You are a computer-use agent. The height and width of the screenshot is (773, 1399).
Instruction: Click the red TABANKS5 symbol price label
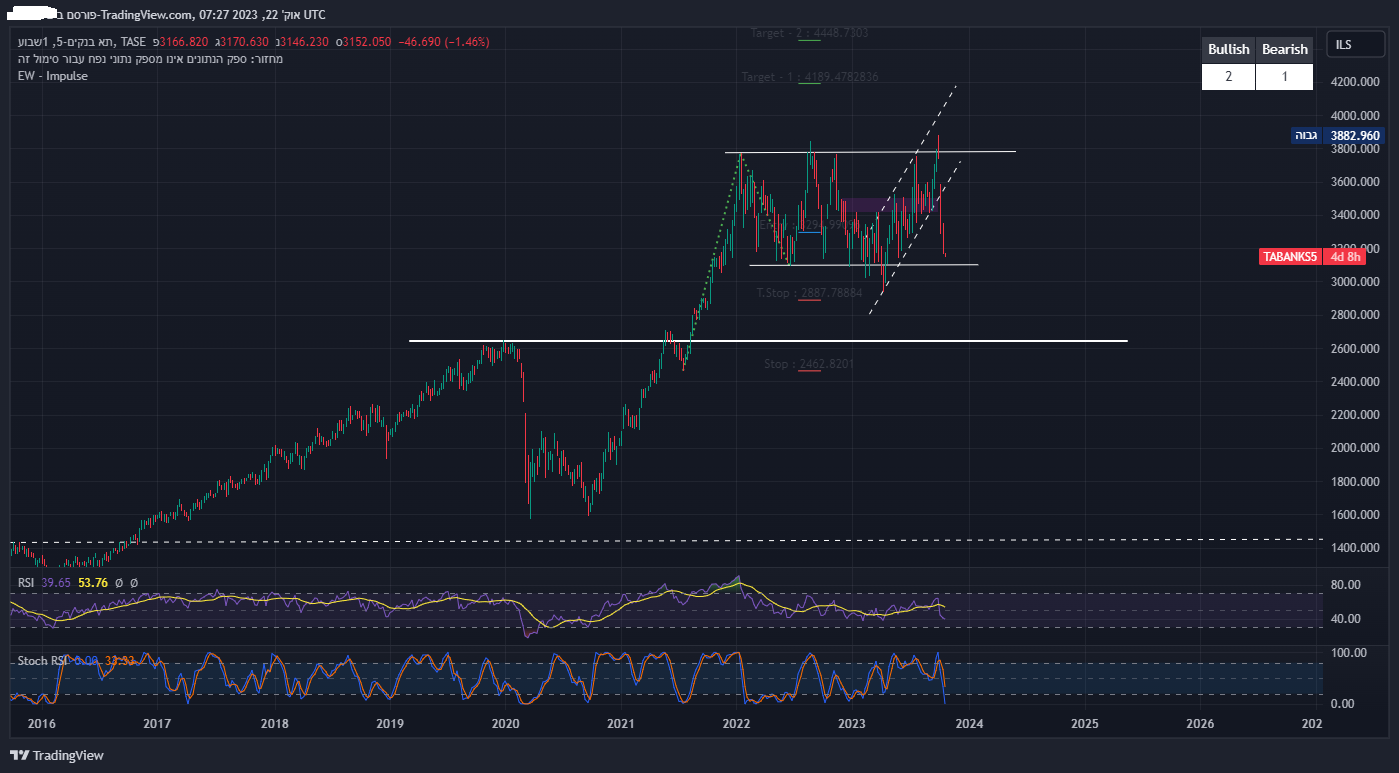pos(1291,257)
